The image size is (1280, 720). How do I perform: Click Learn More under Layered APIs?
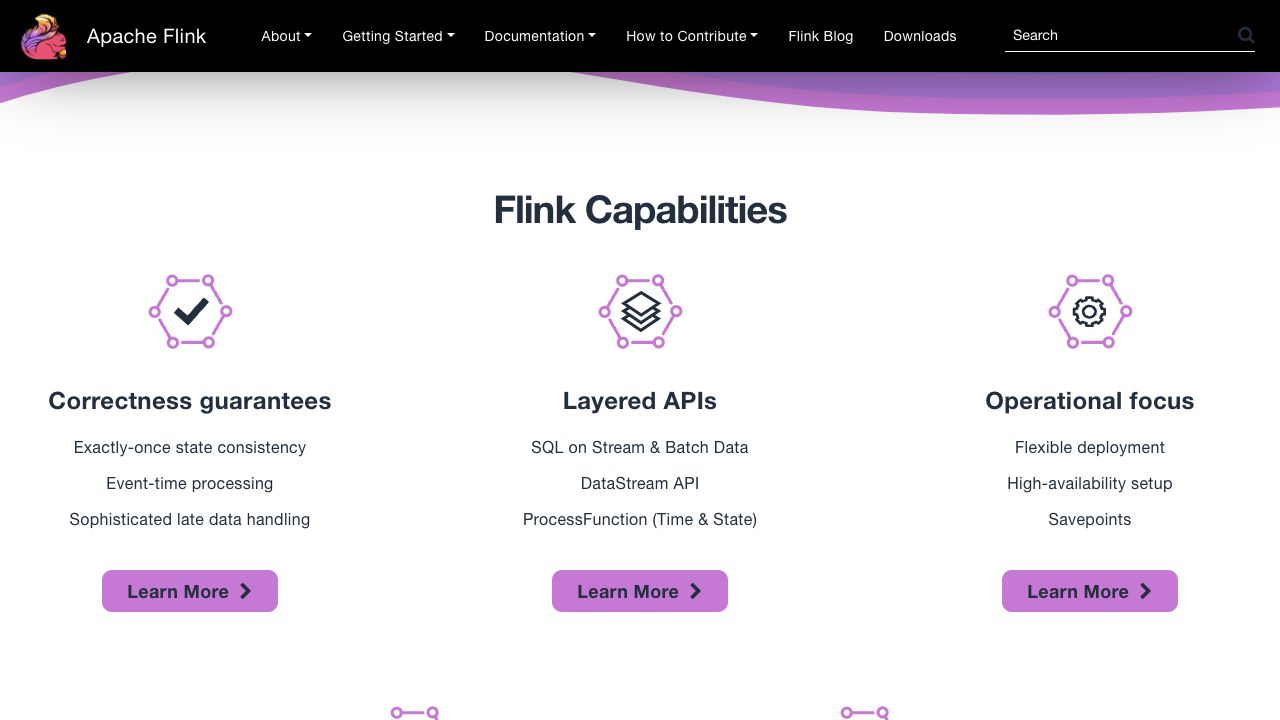[628, 591]
